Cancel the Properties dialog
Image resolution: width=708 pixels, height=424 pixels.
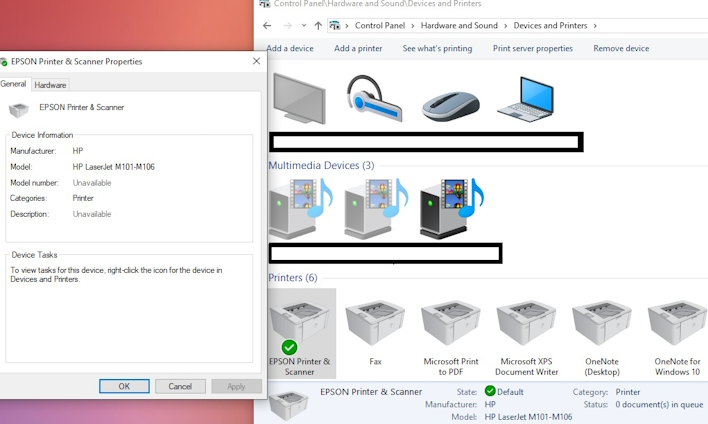pos(180,386)
